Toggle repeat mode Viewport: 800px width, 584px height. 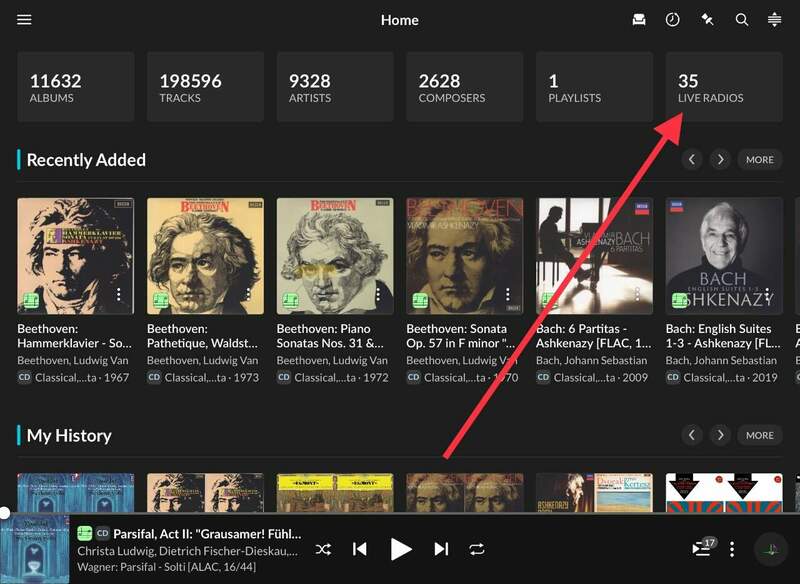[477, 549]
